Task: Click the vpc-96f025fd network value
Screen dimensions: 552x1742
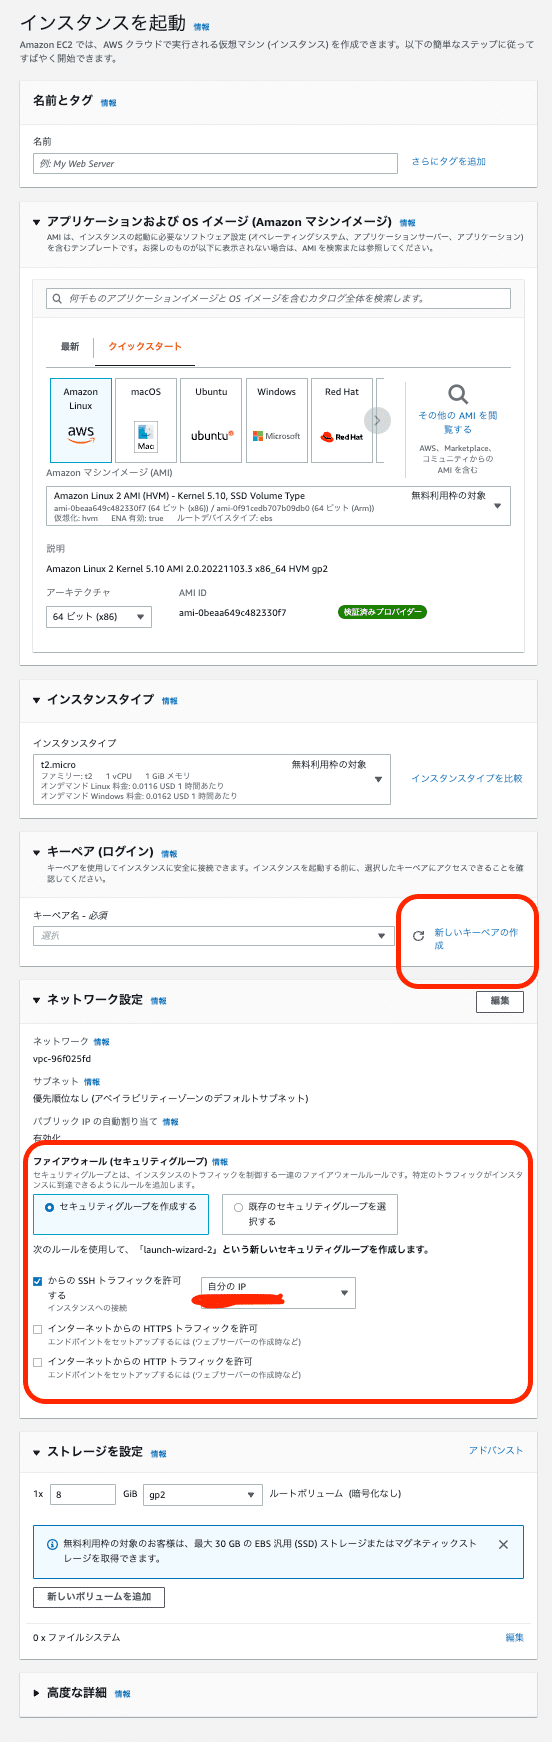Action: point(62,1059)
